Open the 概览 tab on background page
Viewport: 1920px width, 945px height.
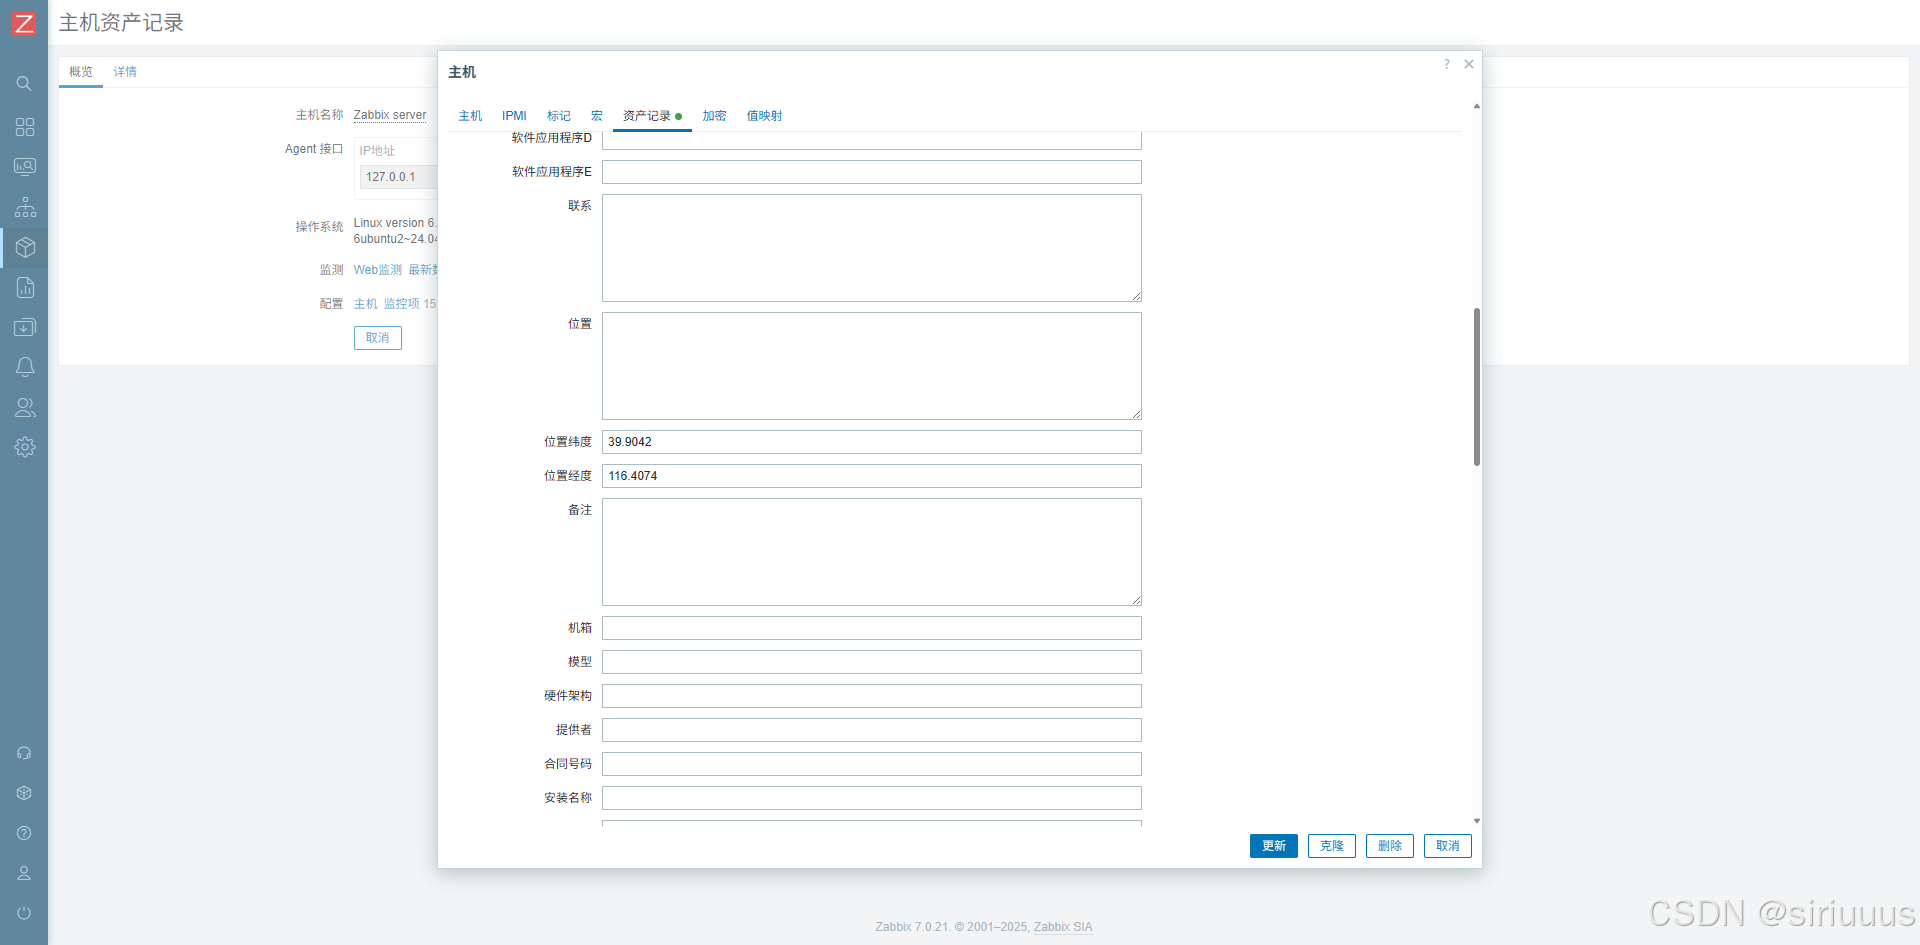point(81,72)
